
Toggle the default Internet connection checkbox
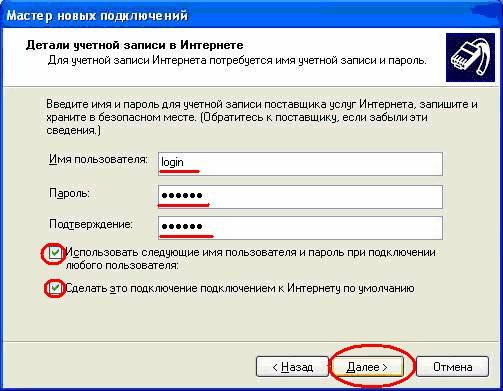click(x=55, y=288)
